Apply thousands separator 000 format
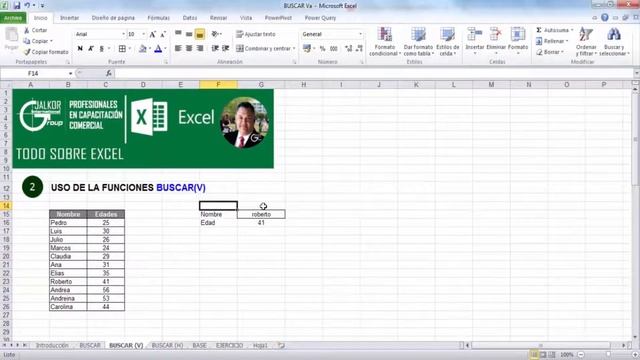Image resolution: width=640 pixels, height=360 pixels. tap(333, 49)
